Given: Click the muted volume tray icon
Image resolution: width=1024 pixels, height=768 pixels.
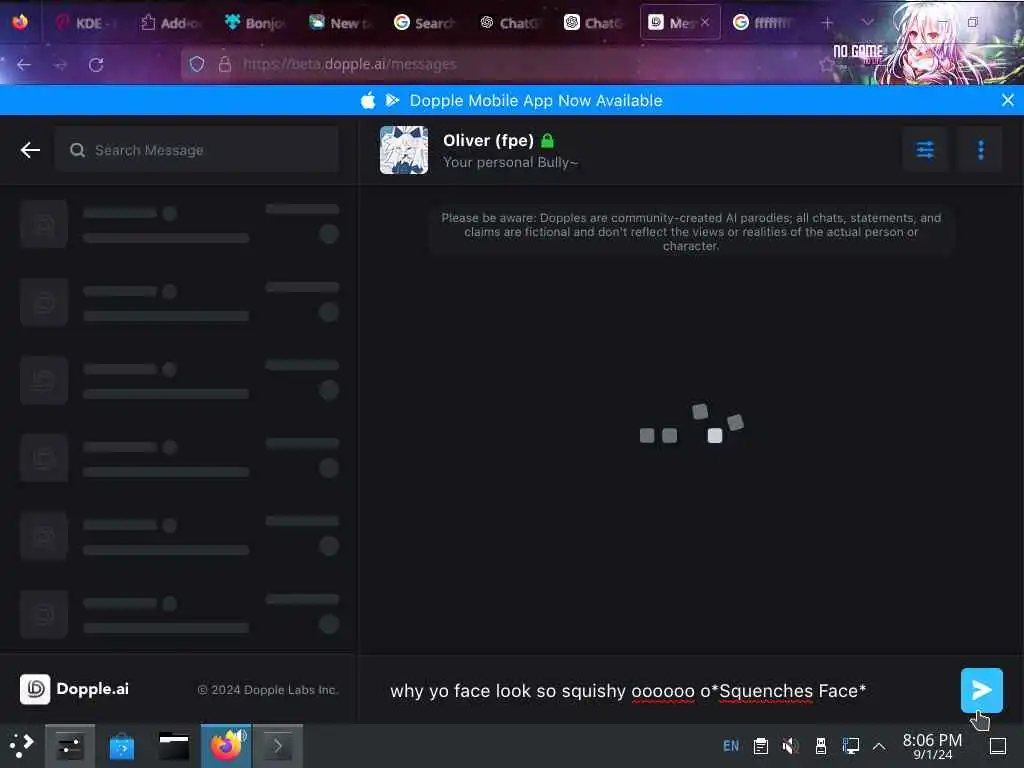Looking at the screenshot, I should pyautogui.click(x=790, y=746).
